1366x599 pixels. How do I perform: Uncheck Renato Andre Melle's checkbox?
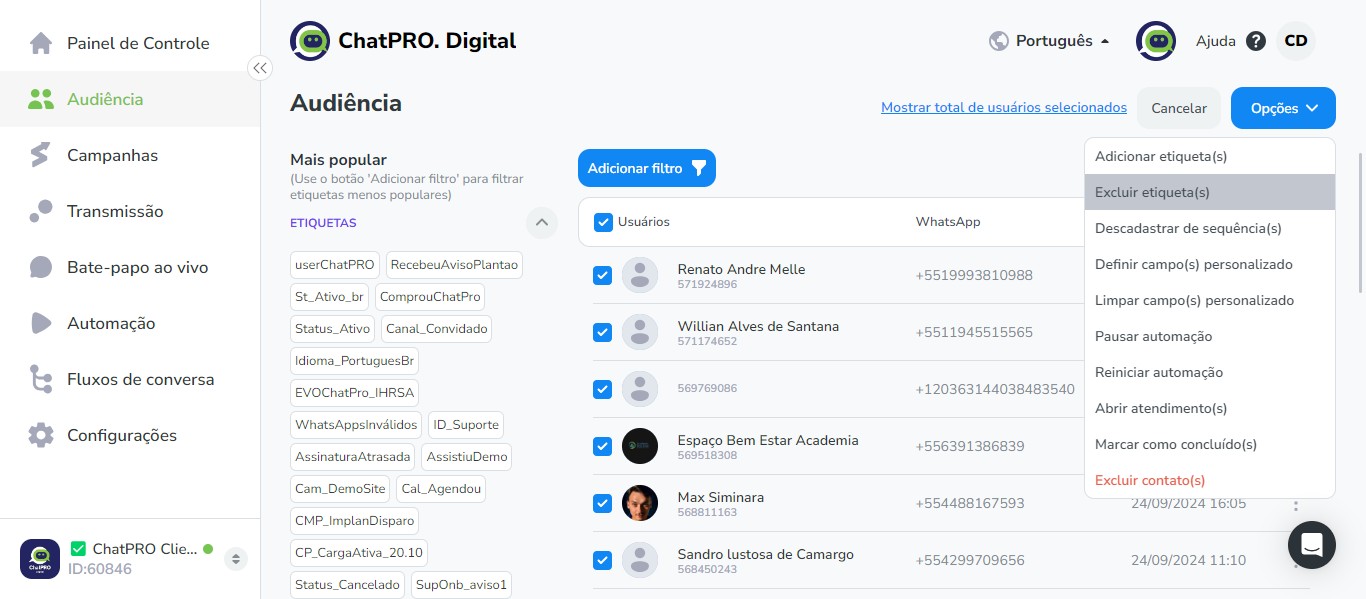point(602,275)
